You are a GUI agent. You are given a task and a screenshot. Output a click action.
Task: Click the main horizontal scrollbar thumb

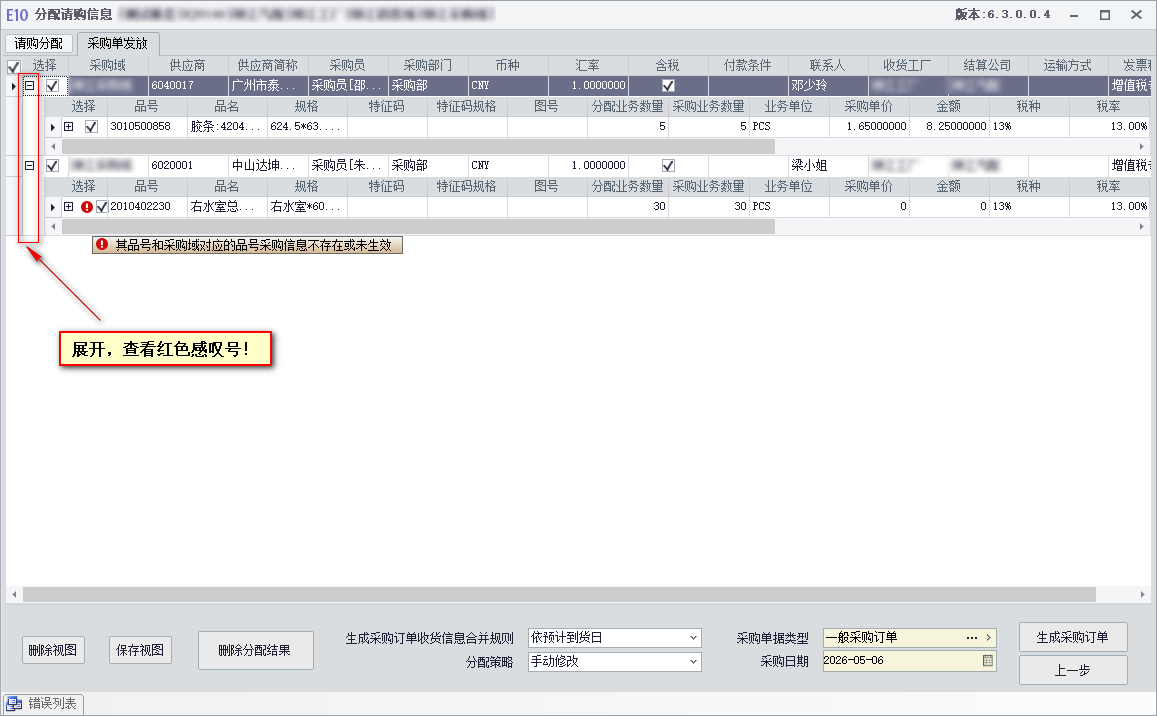pyautogui.click(x=559, y=594)
